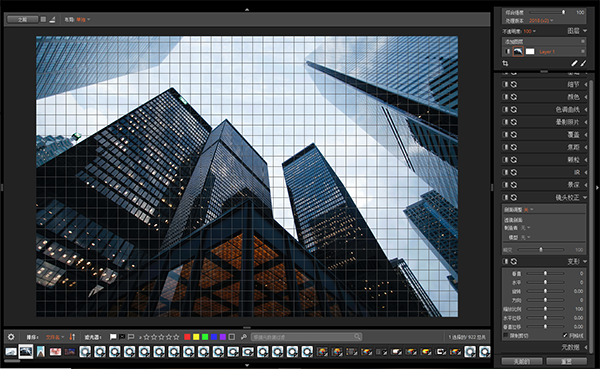This screenshot has height=369, width=600.
Task: Reset the 焦距 panel settings
Action: [514, 147]
